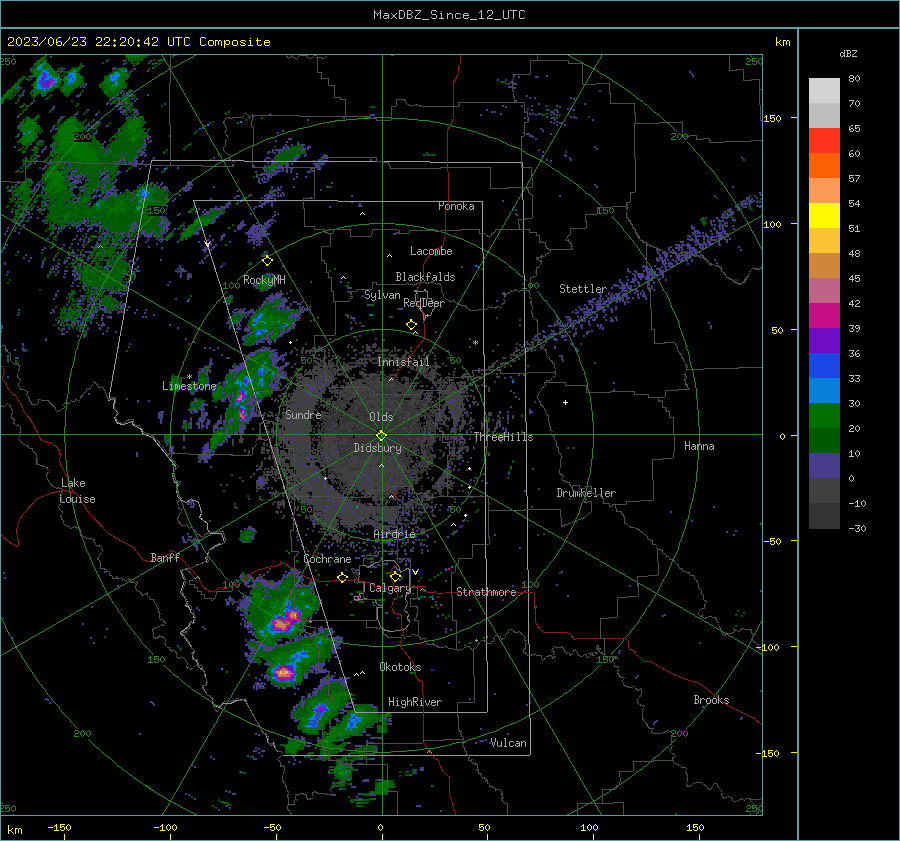The height and width of the screenshot is (841, 900).
Task: Click the Blackfalds city label
Action: pyautogui.click(x=425, y=277)
